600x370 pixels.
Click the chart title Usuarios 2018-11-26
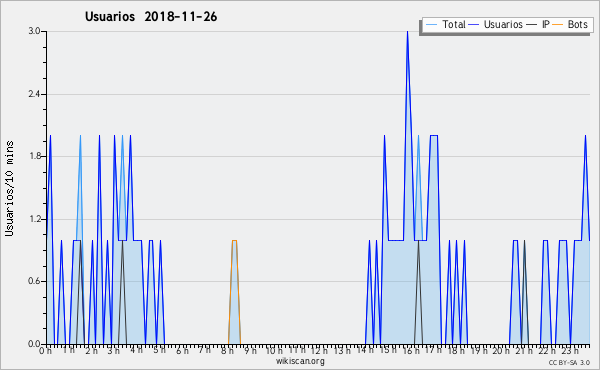(x=151, y=16)
